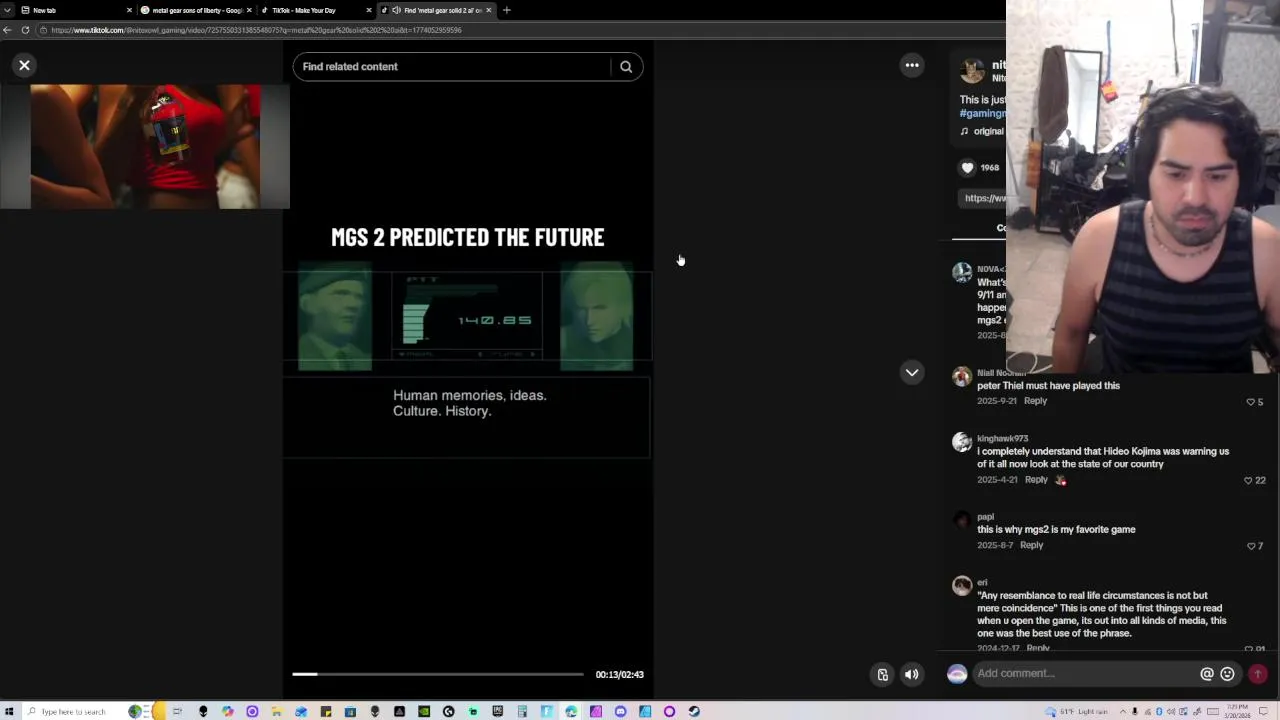
Task: Select the 'Find metal gear solid 2 ai' tab
Action: [x=436, y=10]
